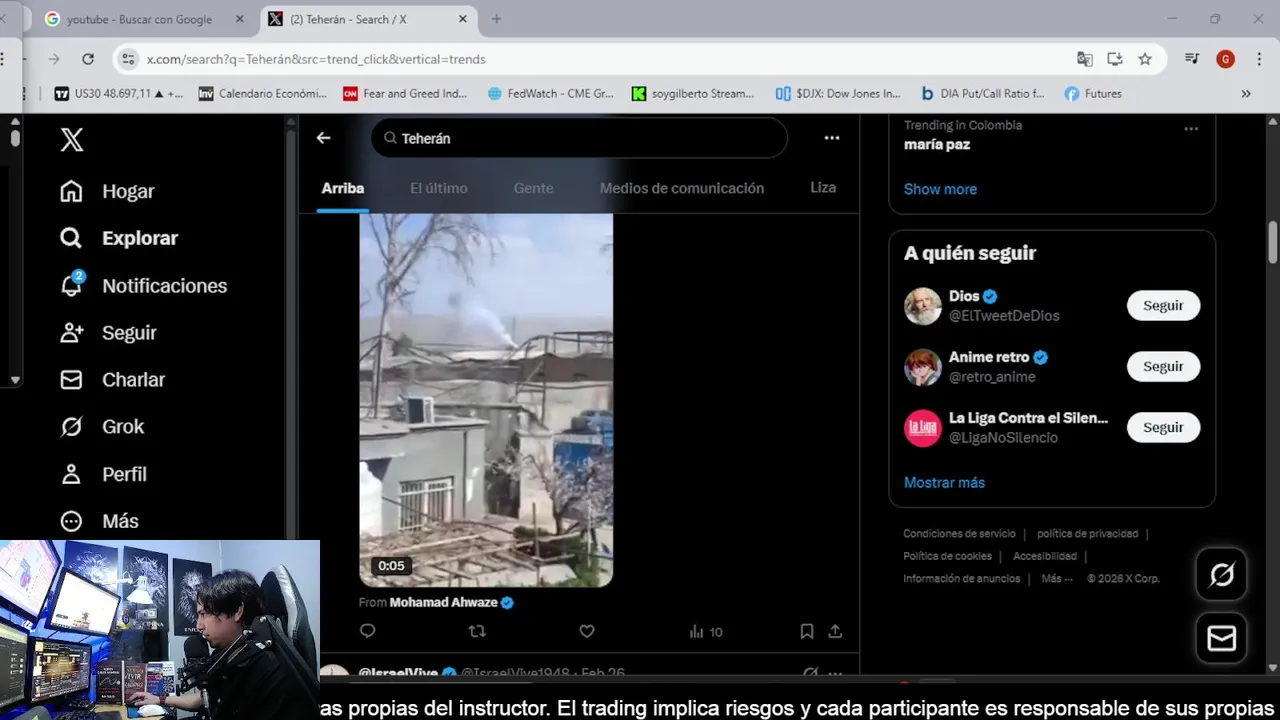Image resolution: width=1280 pixels, height=720 pixels.
Task: Open Futures bookmark
Action: 1093,93
